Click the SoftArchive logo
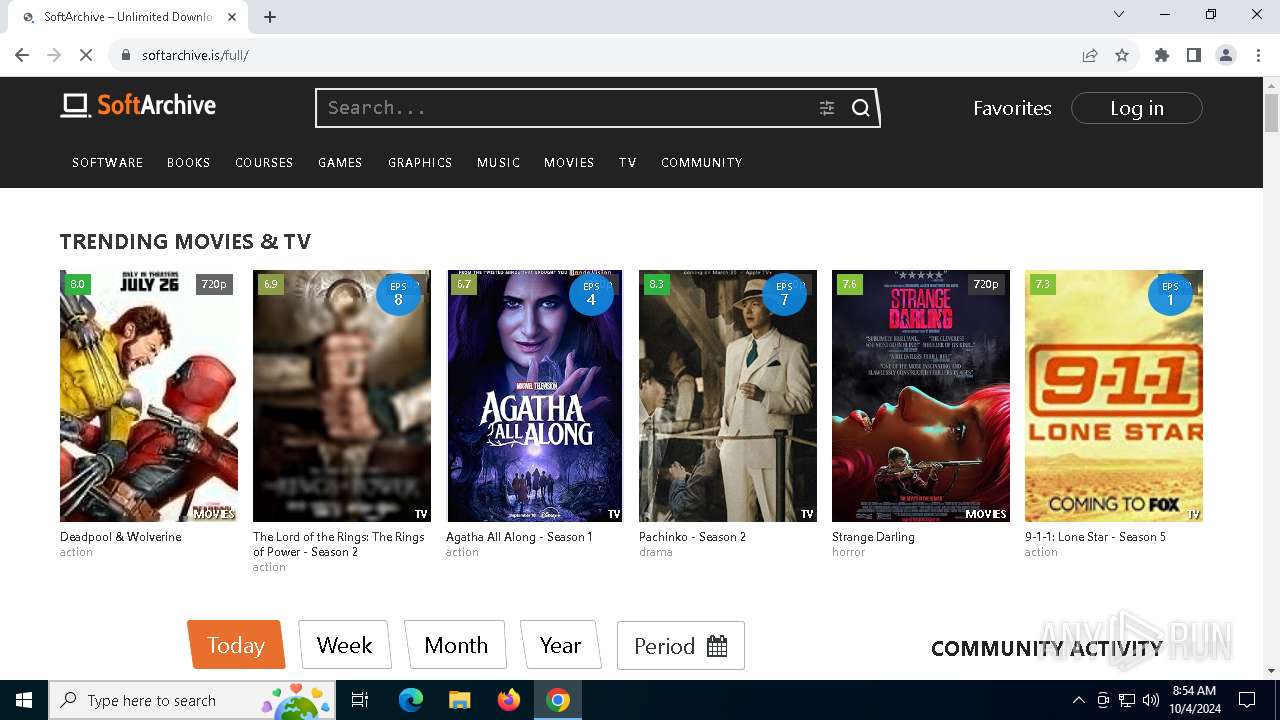This screenshot has height=720, width=1280. [x=138, y=106]
